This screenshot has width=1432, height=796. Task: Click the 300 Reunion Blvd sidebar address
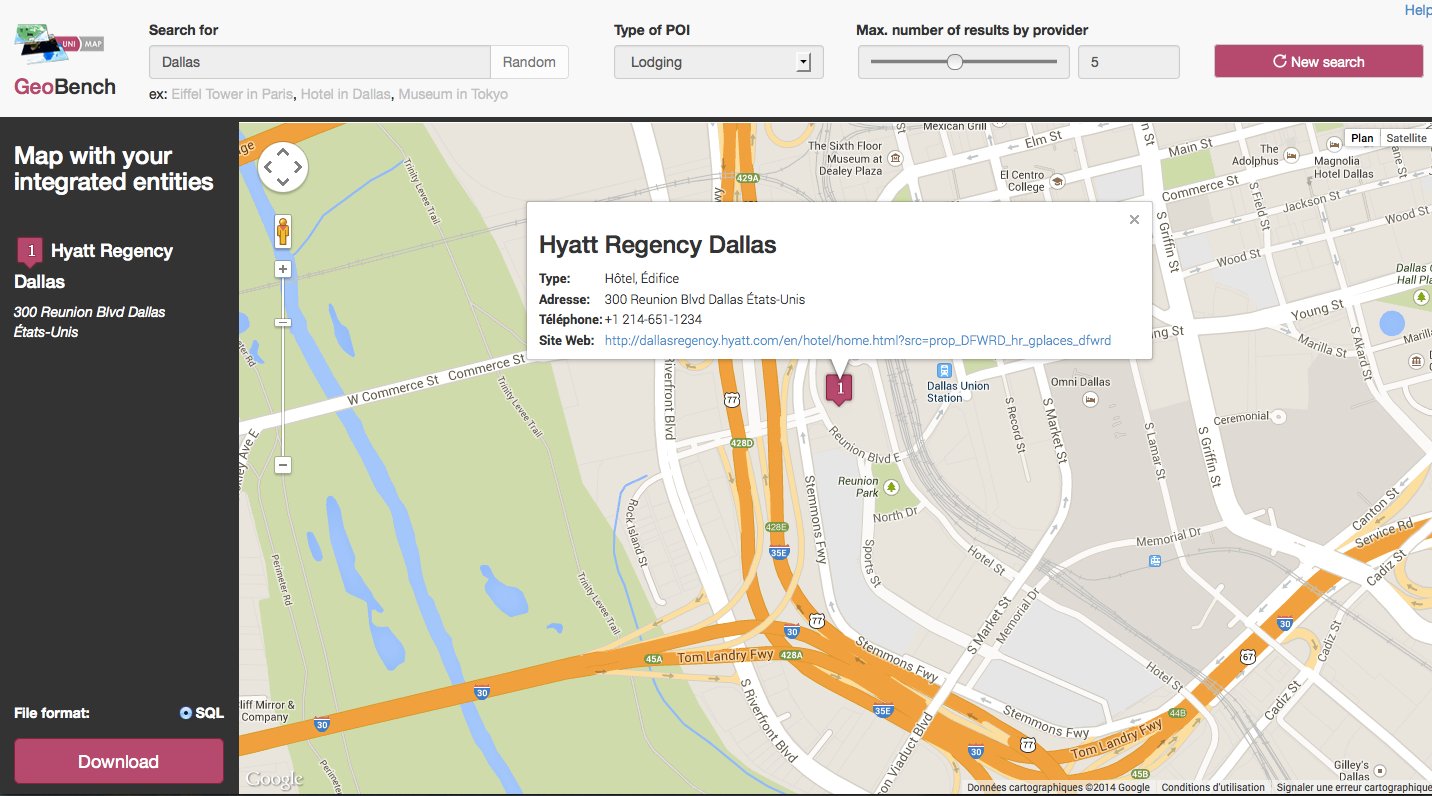(90, 322)
